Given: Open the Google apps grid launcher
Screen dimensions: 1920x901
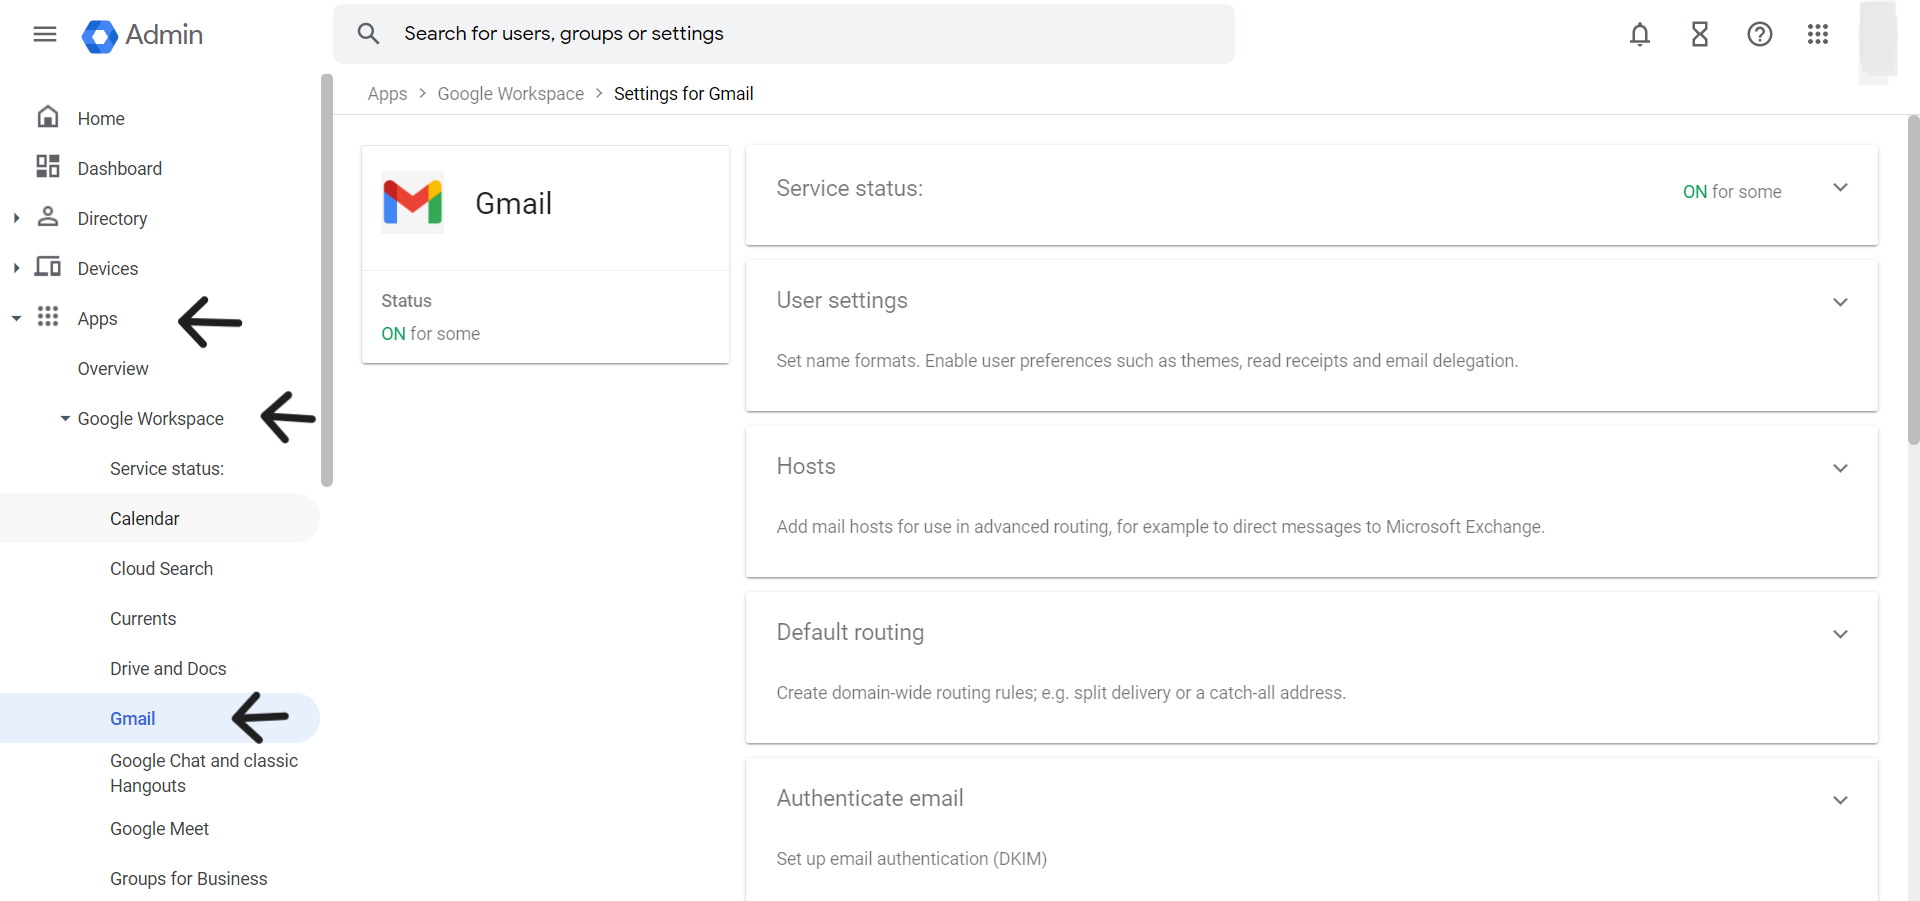Looking at the screenshot, I should tap(1818, 35).
